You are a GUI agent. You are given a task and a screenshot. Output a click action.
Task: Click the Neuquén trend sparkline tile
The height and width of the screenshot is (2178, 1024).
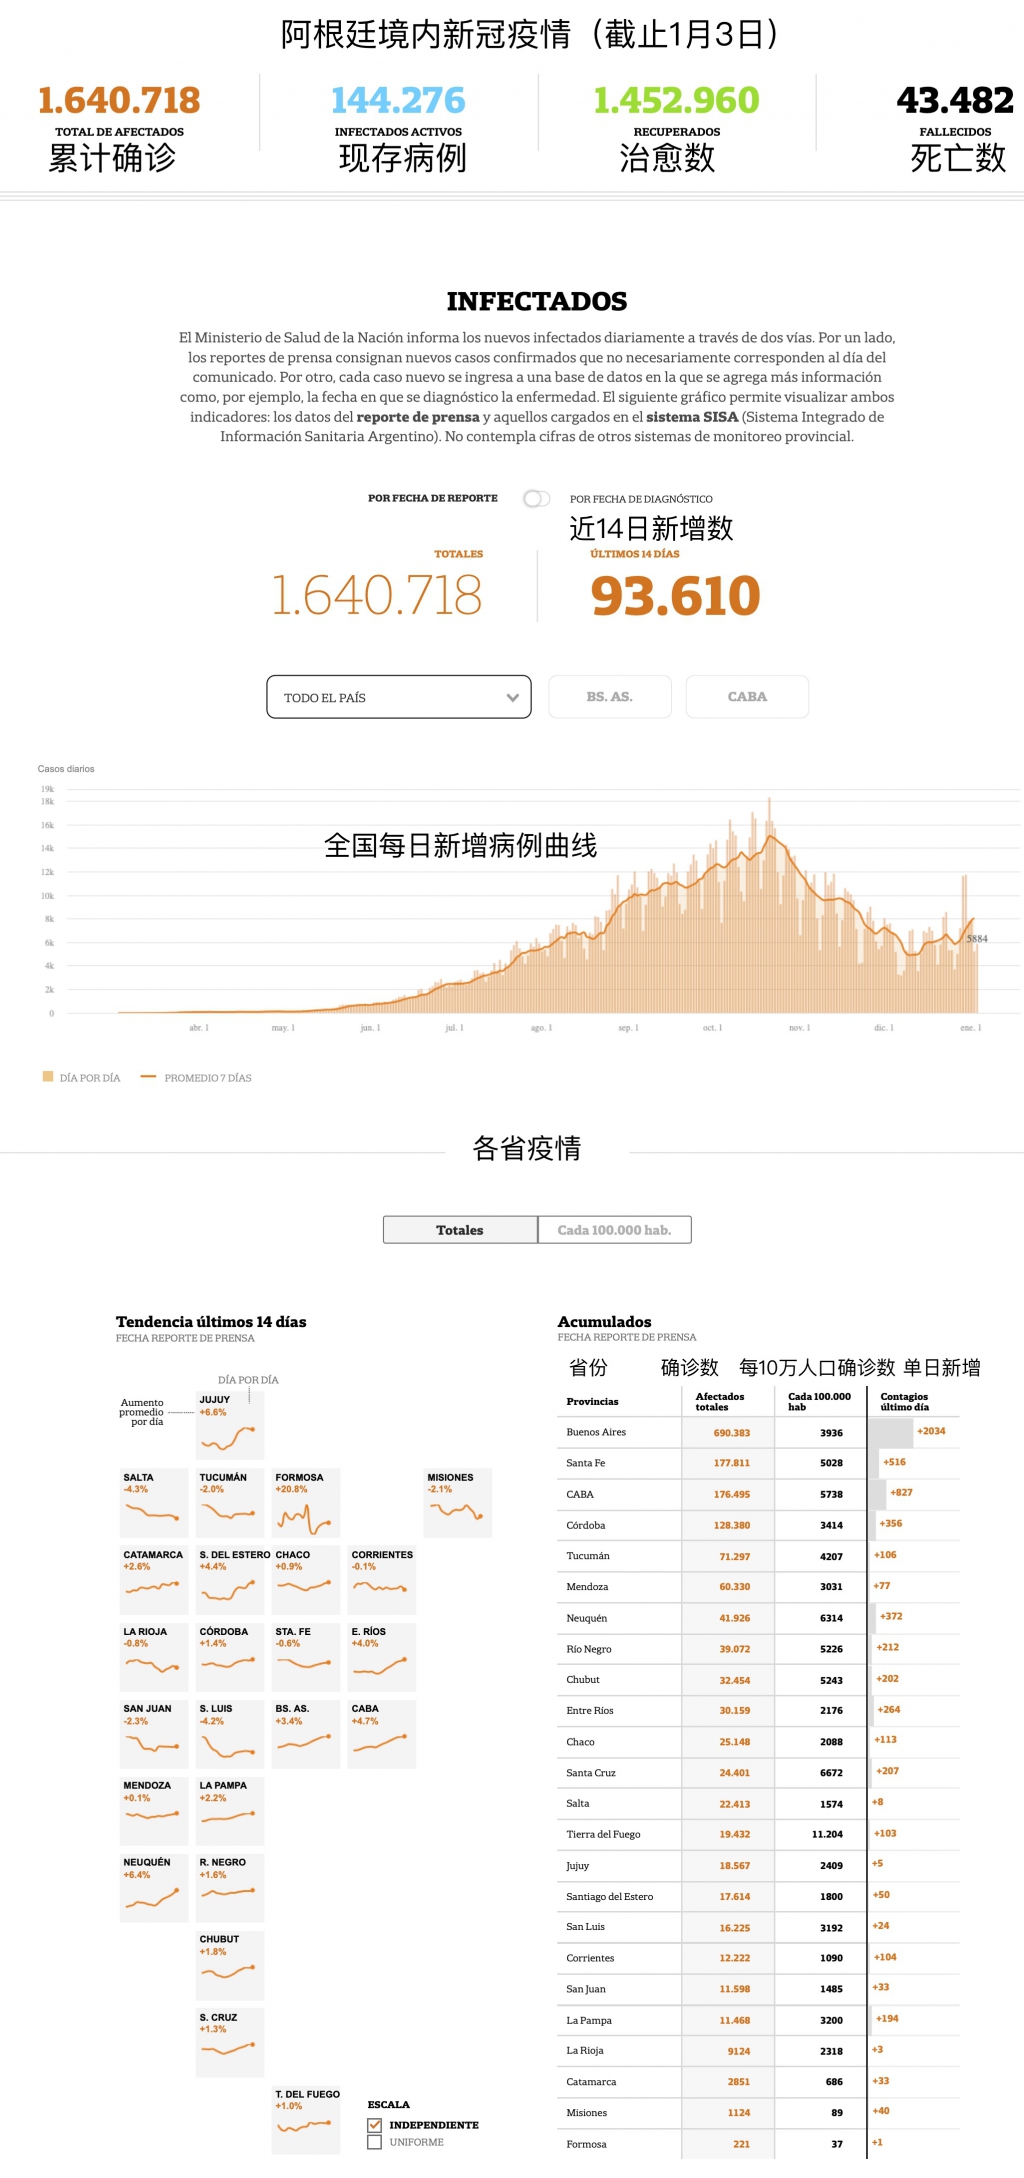(154, 1888)
